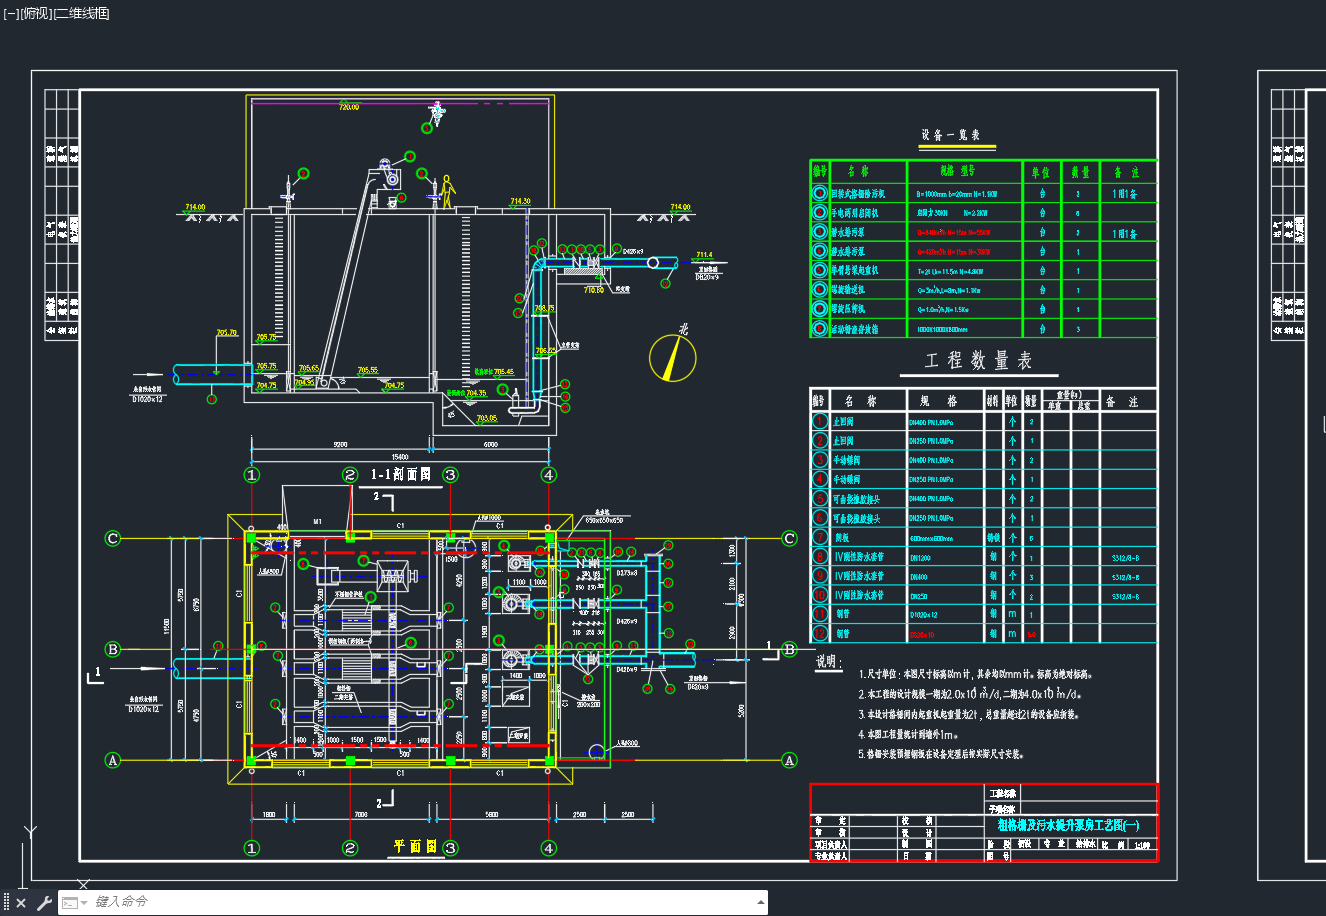
Task: Click red row number 7 in quantity table
Action: 819,538
